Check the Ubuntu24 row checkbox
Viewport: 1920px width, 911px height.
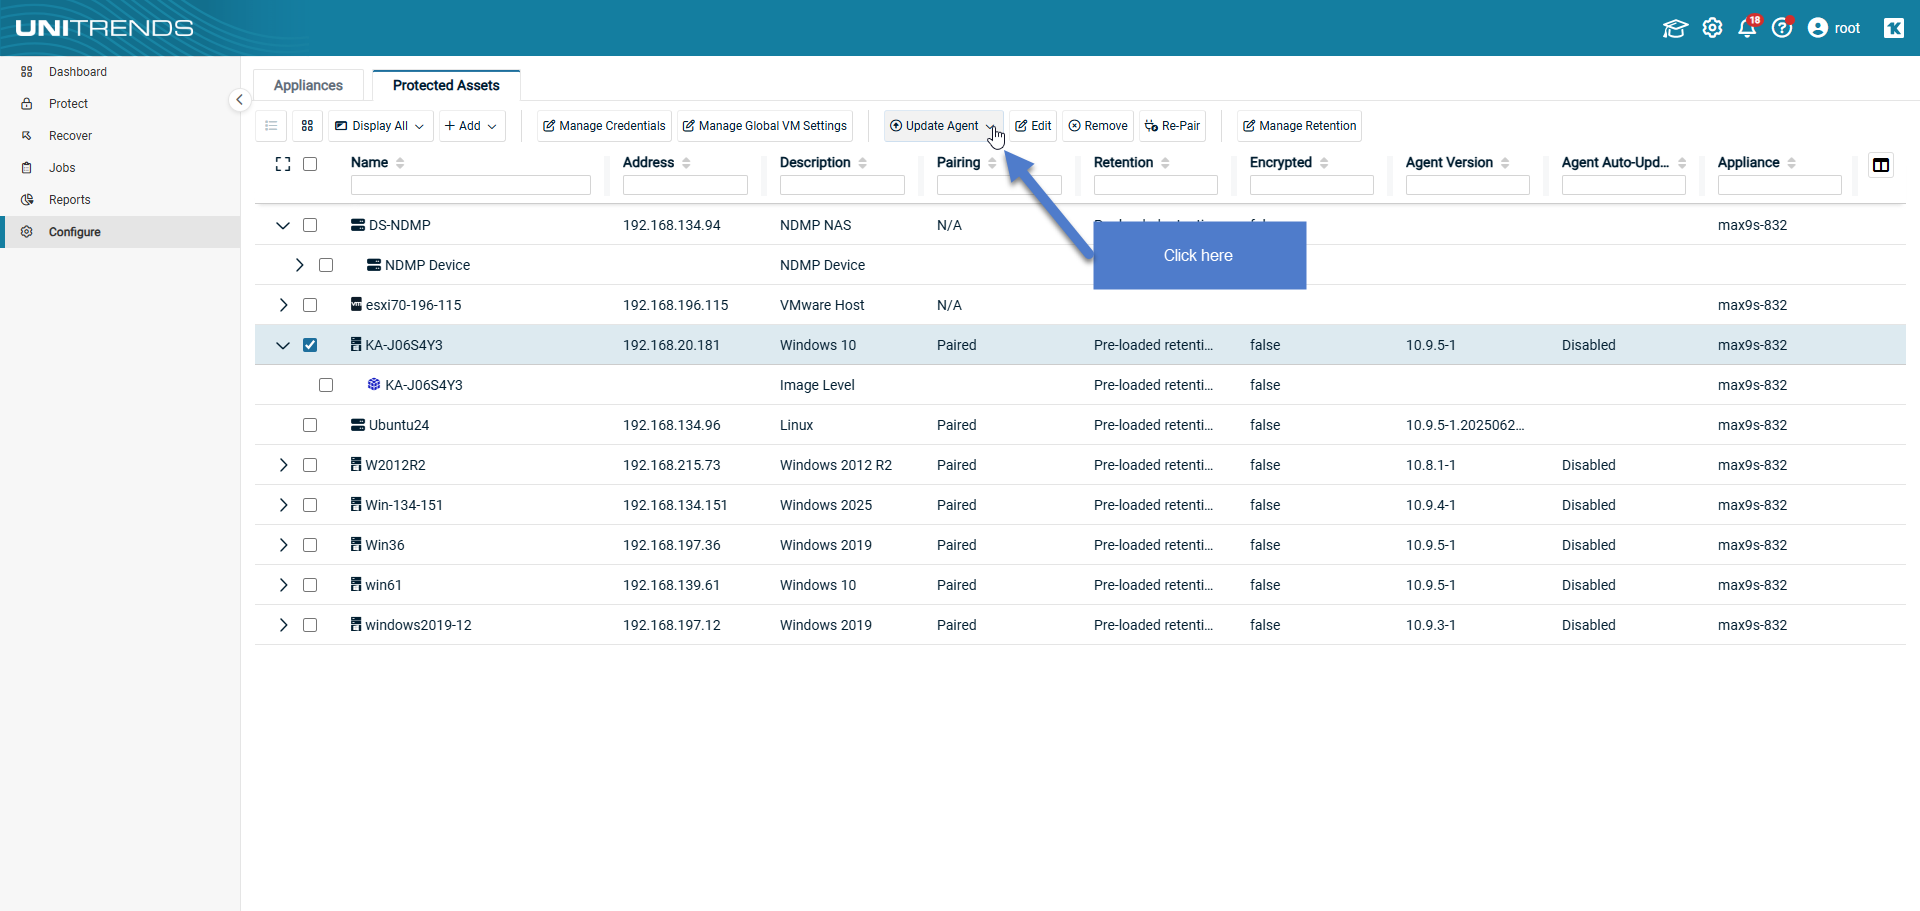[310, 425]
